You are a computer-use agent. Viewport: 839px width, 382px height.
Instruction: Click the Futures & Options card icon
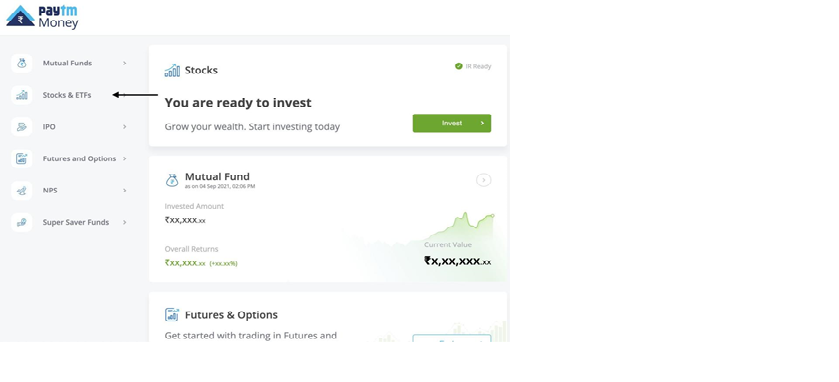tap(172, 315)
